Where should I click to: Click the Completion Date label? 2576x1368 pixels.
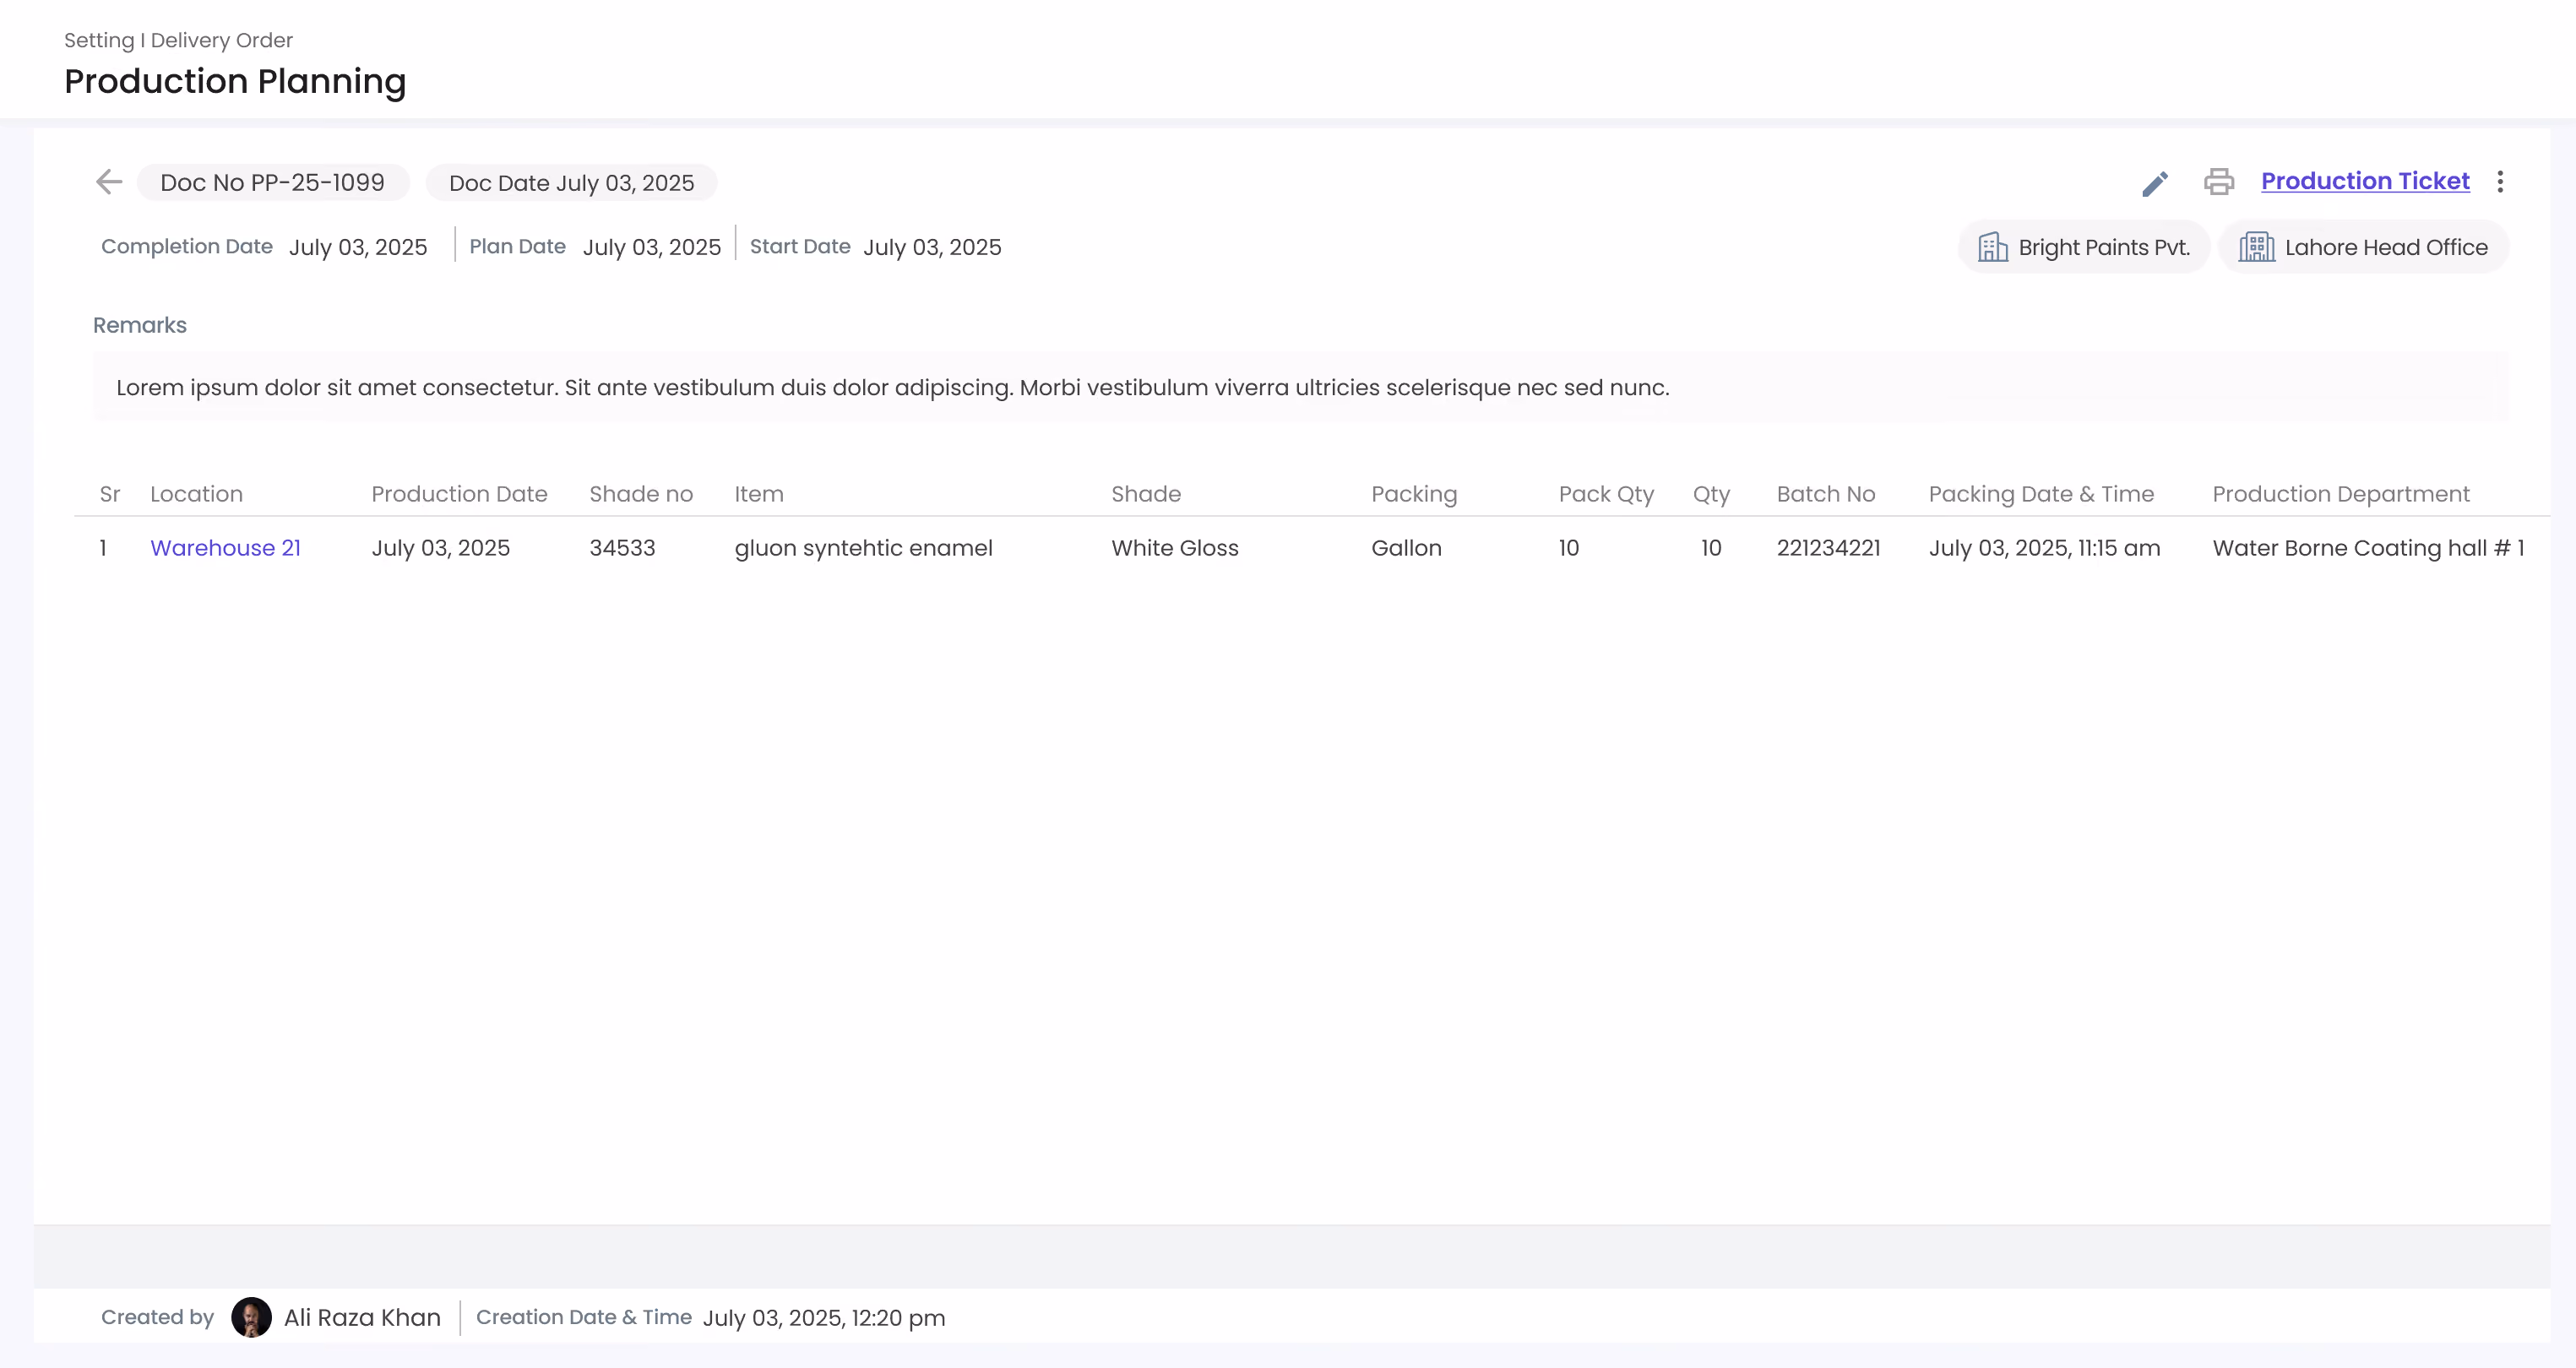[187, 247]
